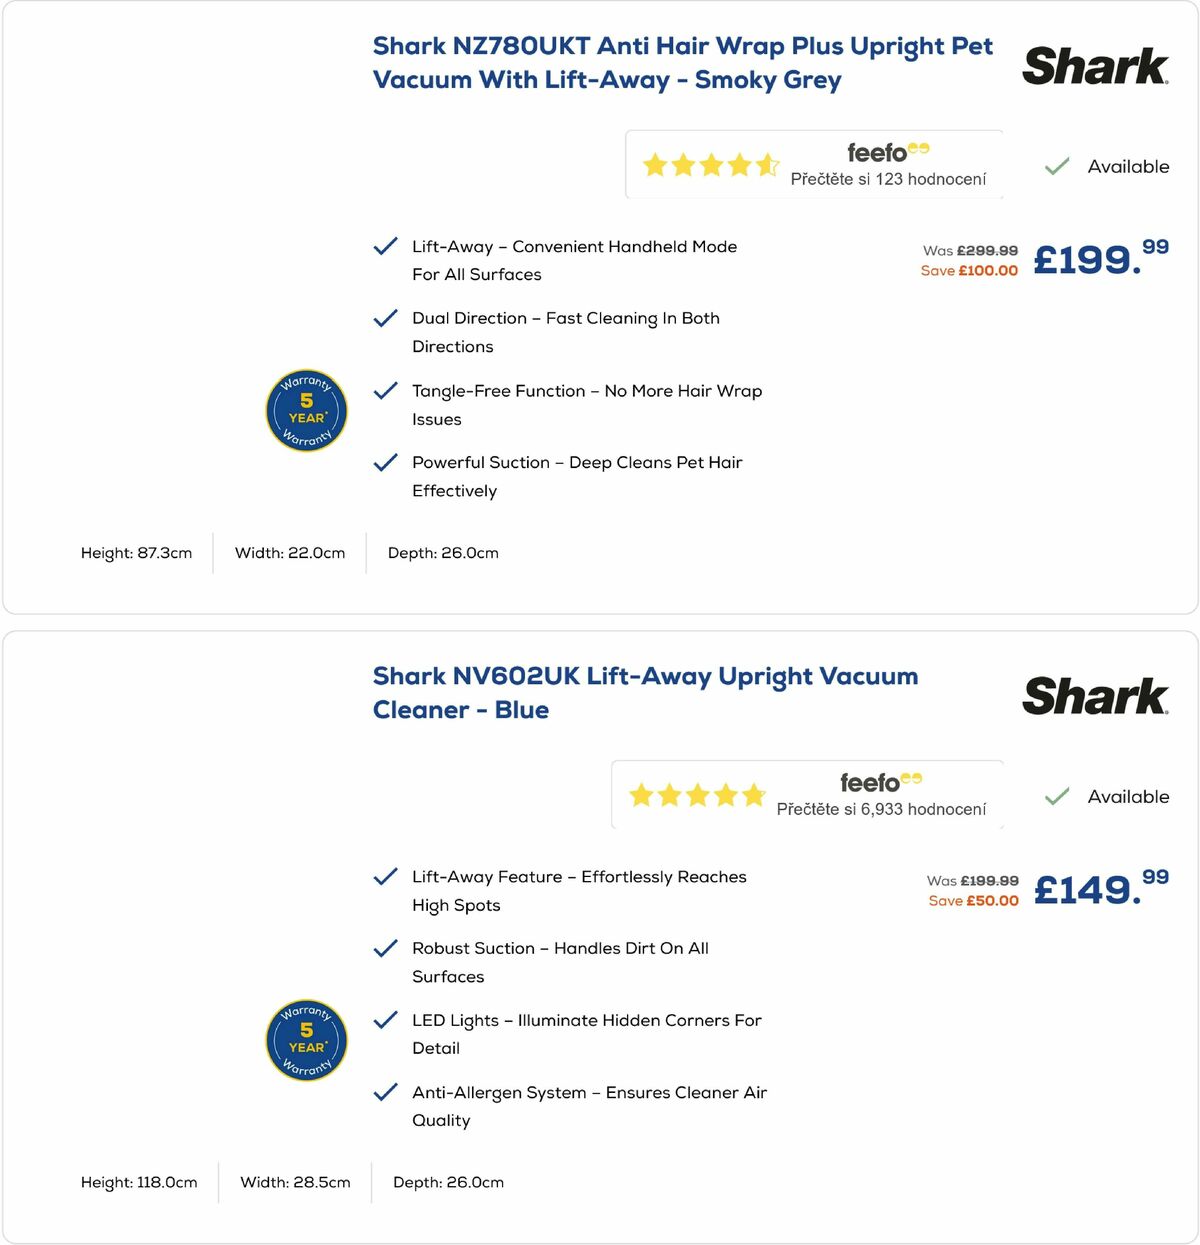Viewport: 1200px width, 1245px height.
Task: Click the Height: 118.0cm dimension field
Action: click(139, 1182)
